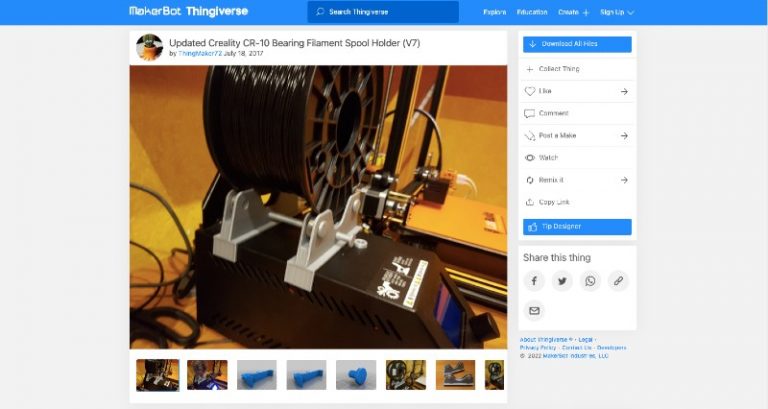This screenshot has width=768, height=409.
Task: Select the partially visible last thumbnail
Action: [494, 375]
